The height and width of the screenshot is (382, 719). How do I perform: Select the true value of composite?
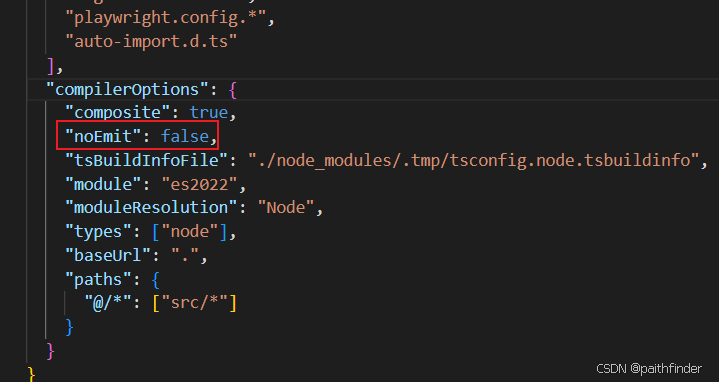209,112
